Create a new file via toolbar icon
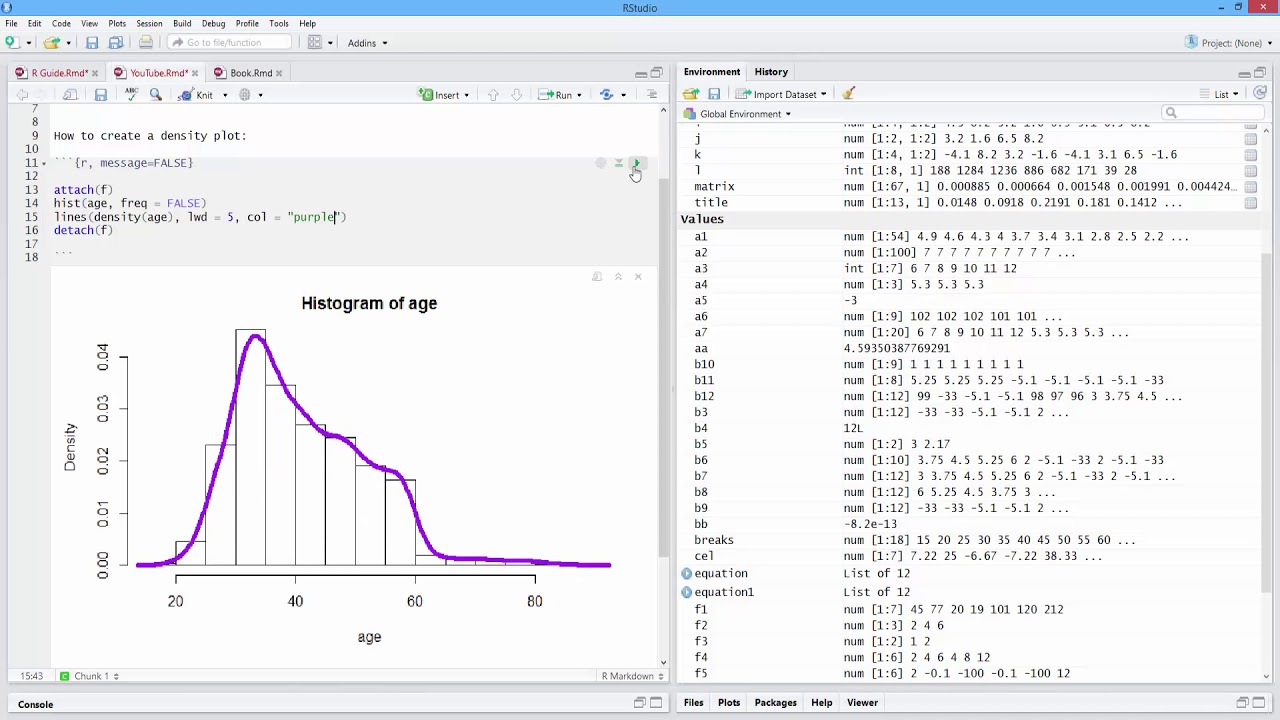Image resolution: width=1280 pixels, height=720 pixels. click(x=12, y=42)
